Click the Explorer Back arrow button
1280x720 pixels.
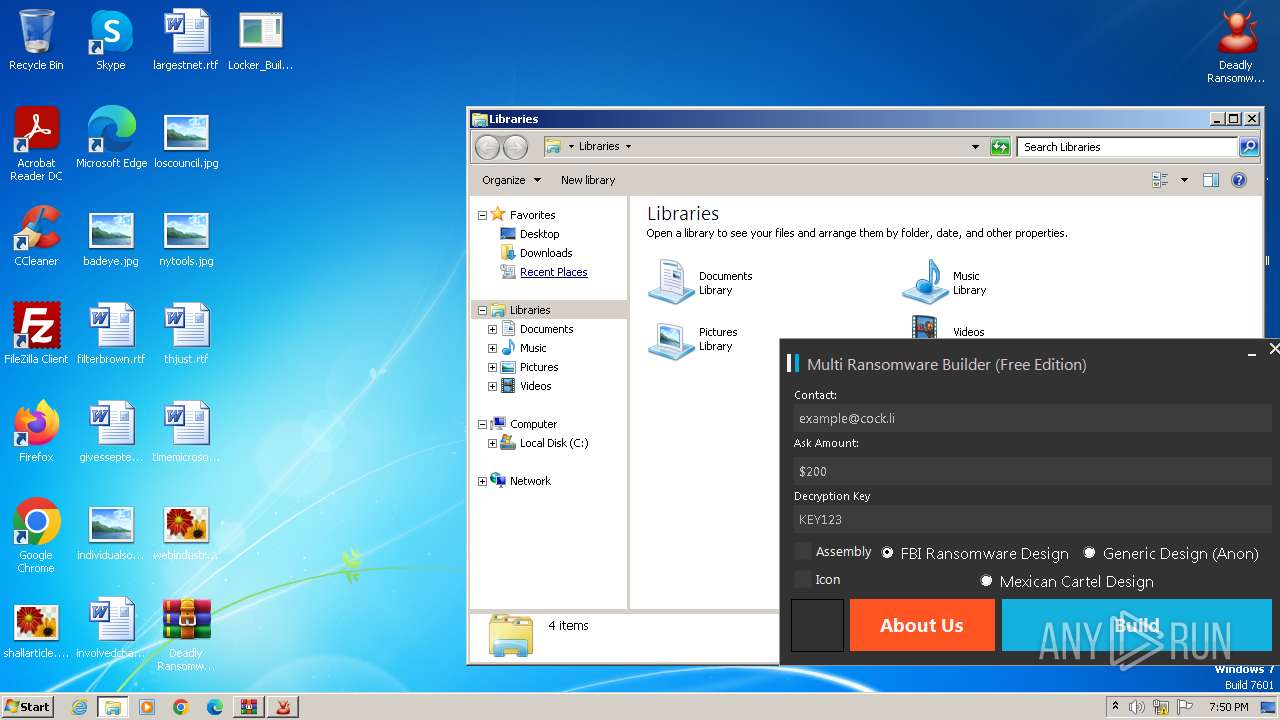coord(487,147)
